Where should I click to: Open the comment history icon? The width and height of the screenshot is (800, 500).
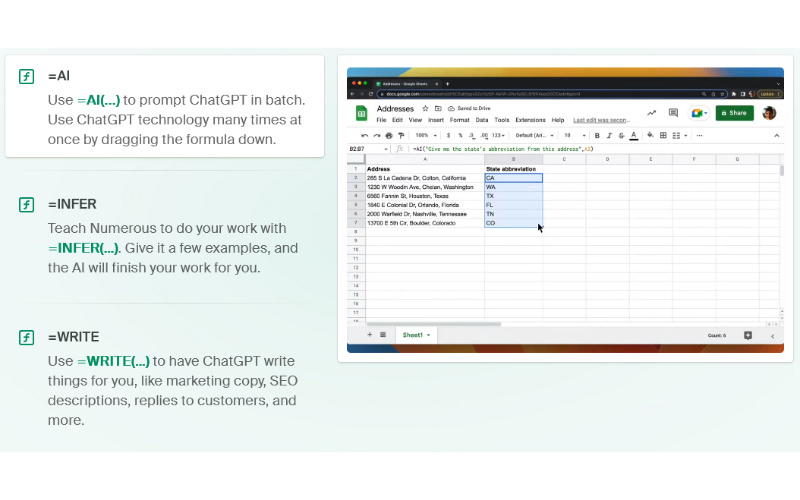[673, 113]
